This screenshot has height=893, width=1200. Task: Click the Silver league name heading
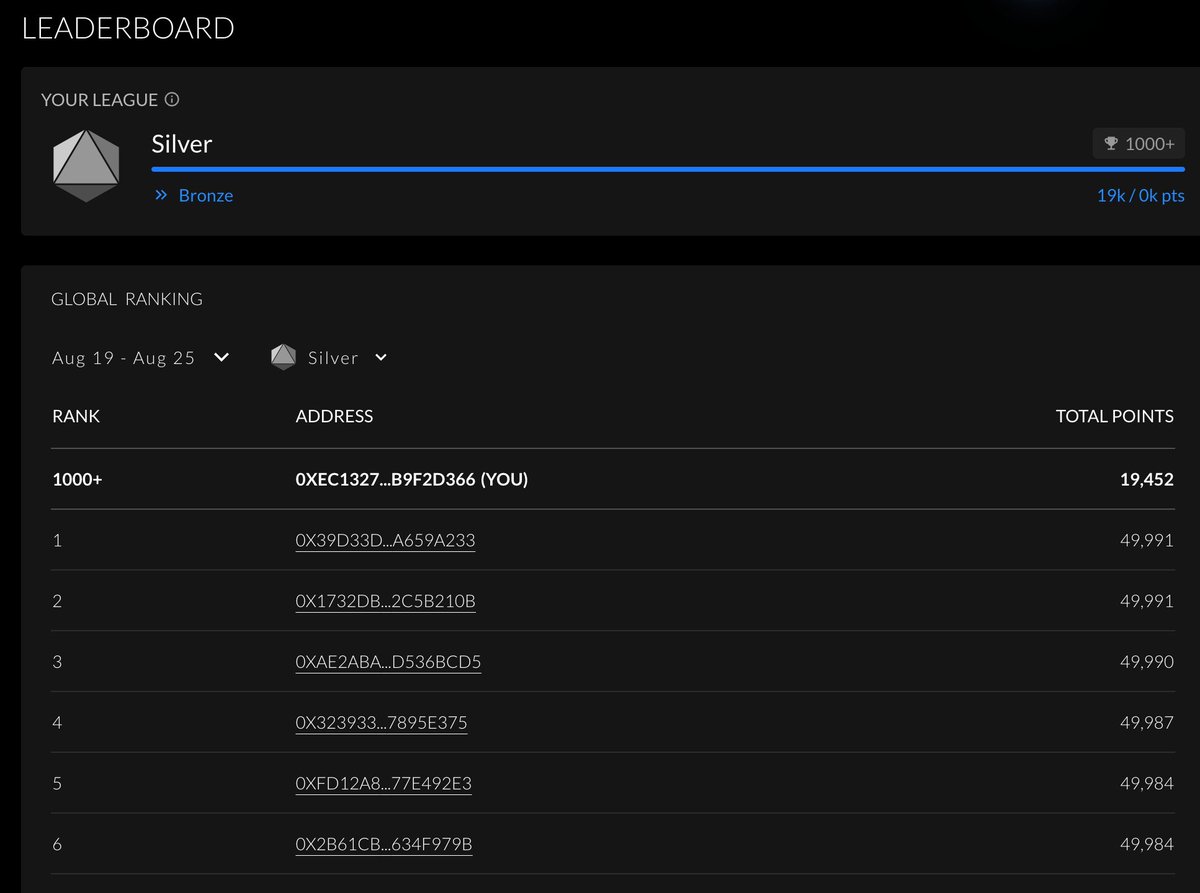(182, 144)
